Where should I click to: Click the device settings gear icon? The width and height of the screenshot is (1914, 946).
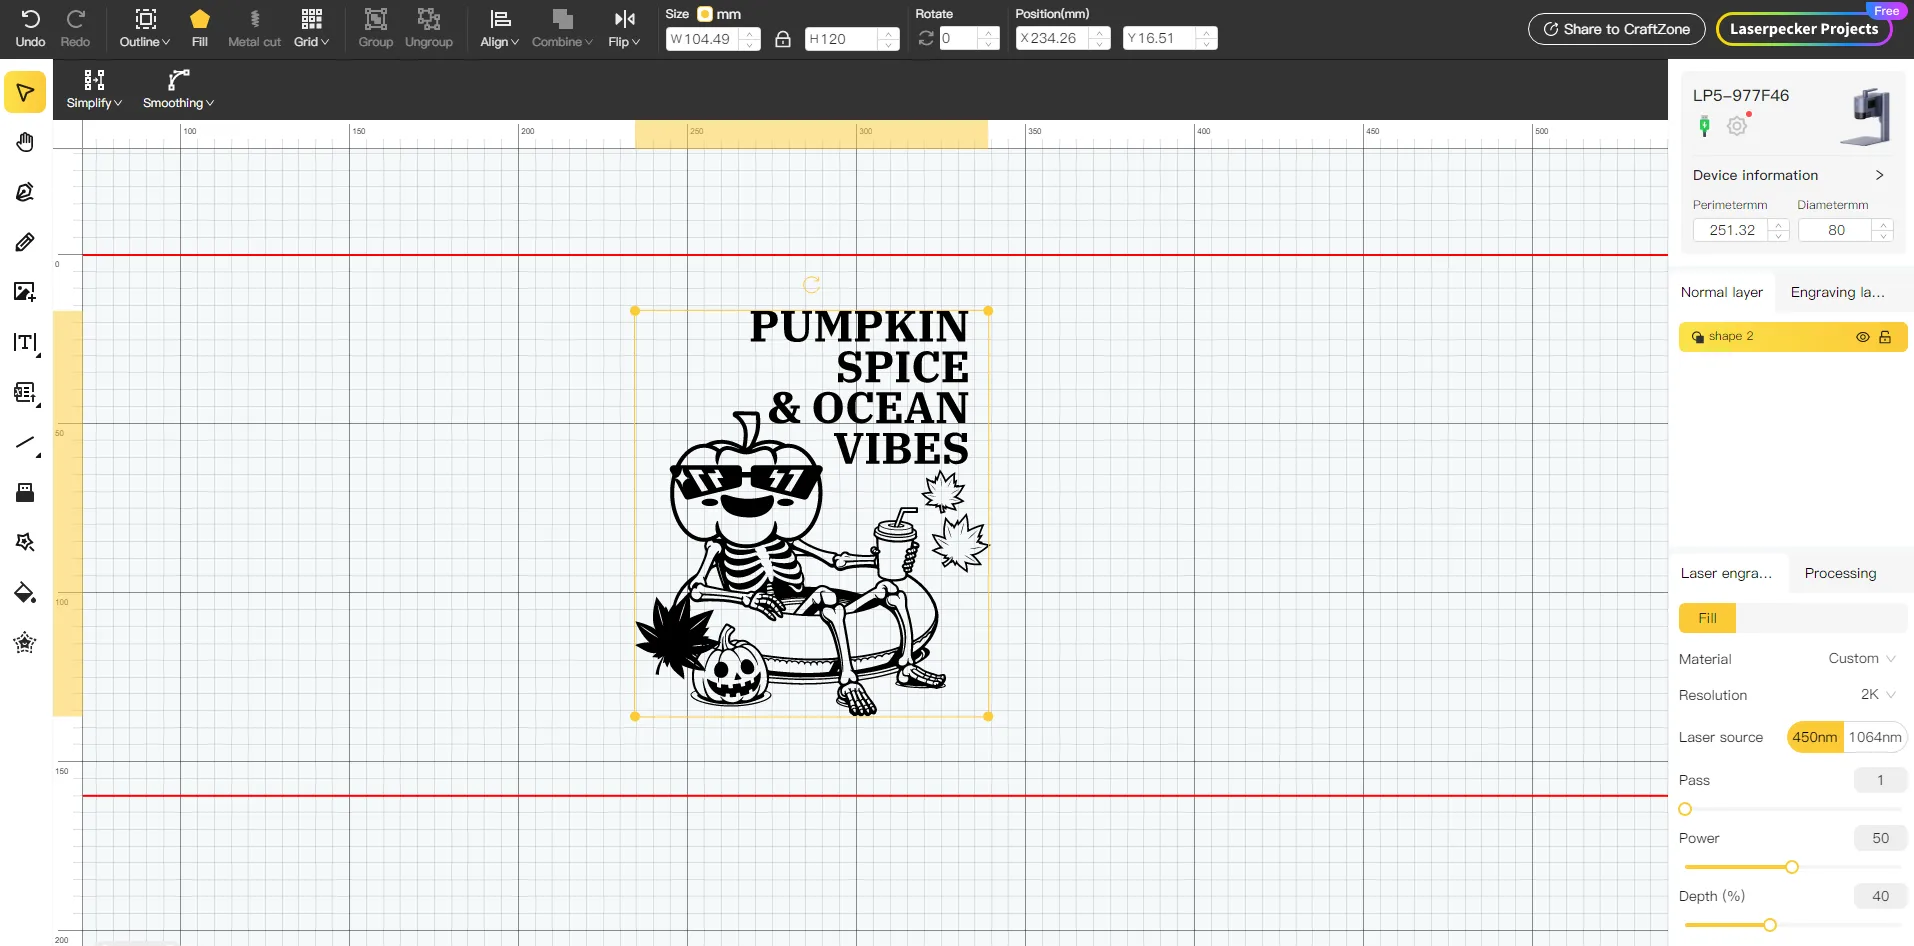[x=1738, y=126]
